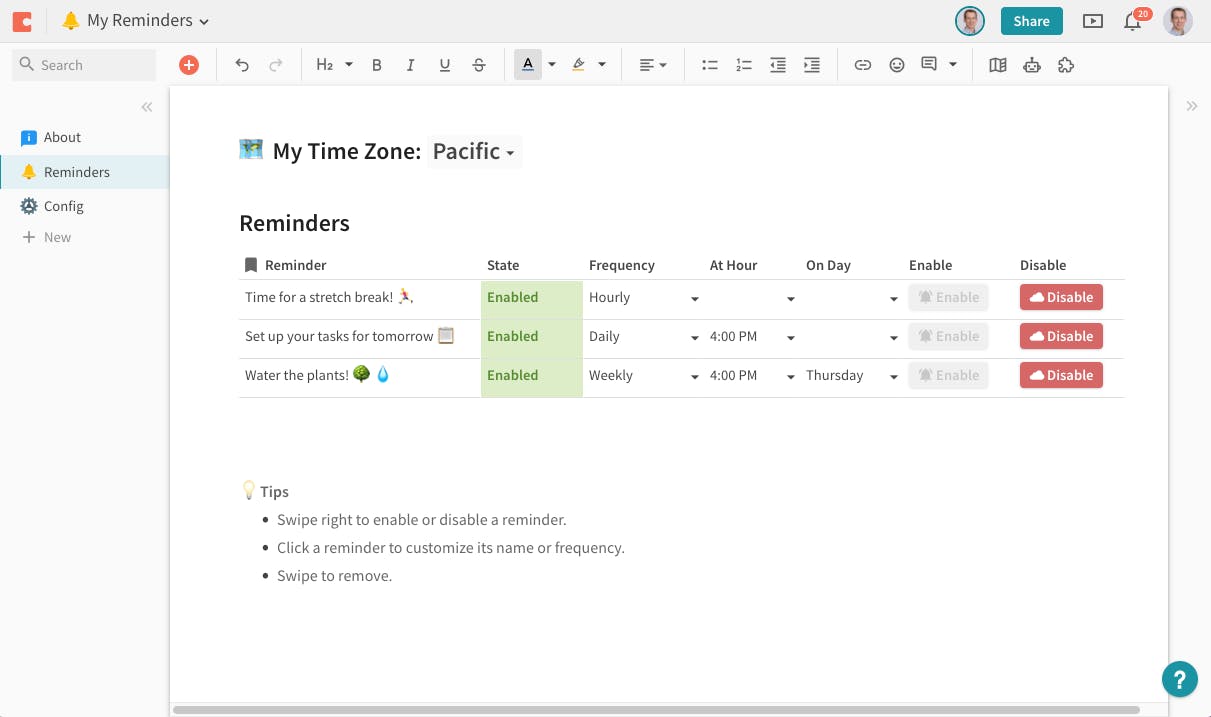Open the help question mark button
Screen dimensions: 1211x717
(x=1180, y=678)
